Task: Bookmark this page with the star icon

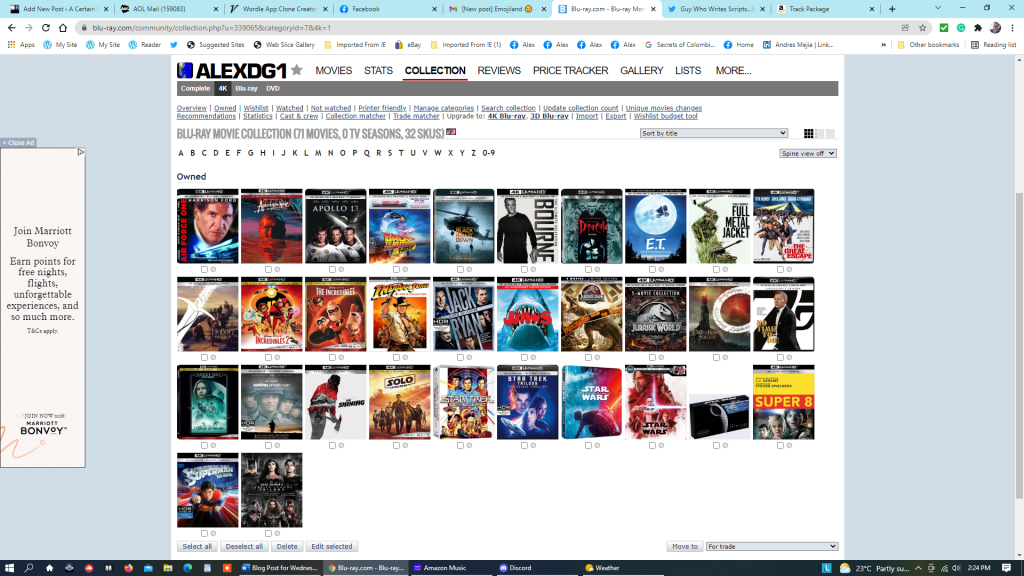Action: (921, 28)
